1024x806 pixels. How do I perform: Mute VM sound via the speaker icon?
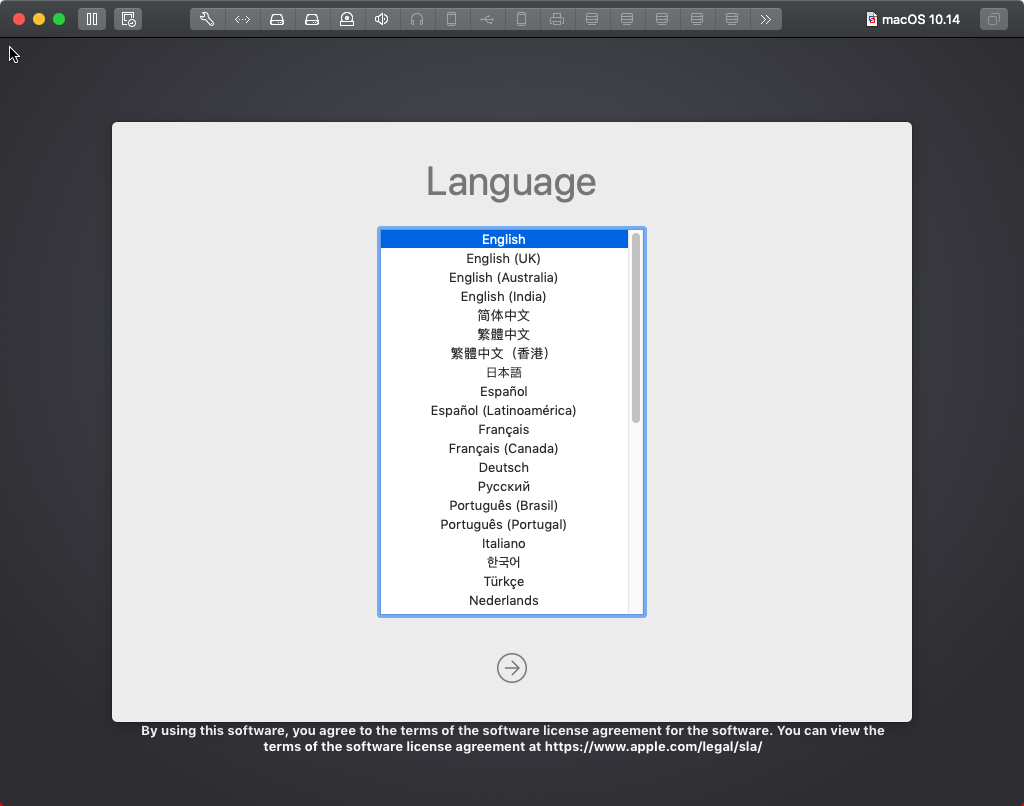click(382, 19)
